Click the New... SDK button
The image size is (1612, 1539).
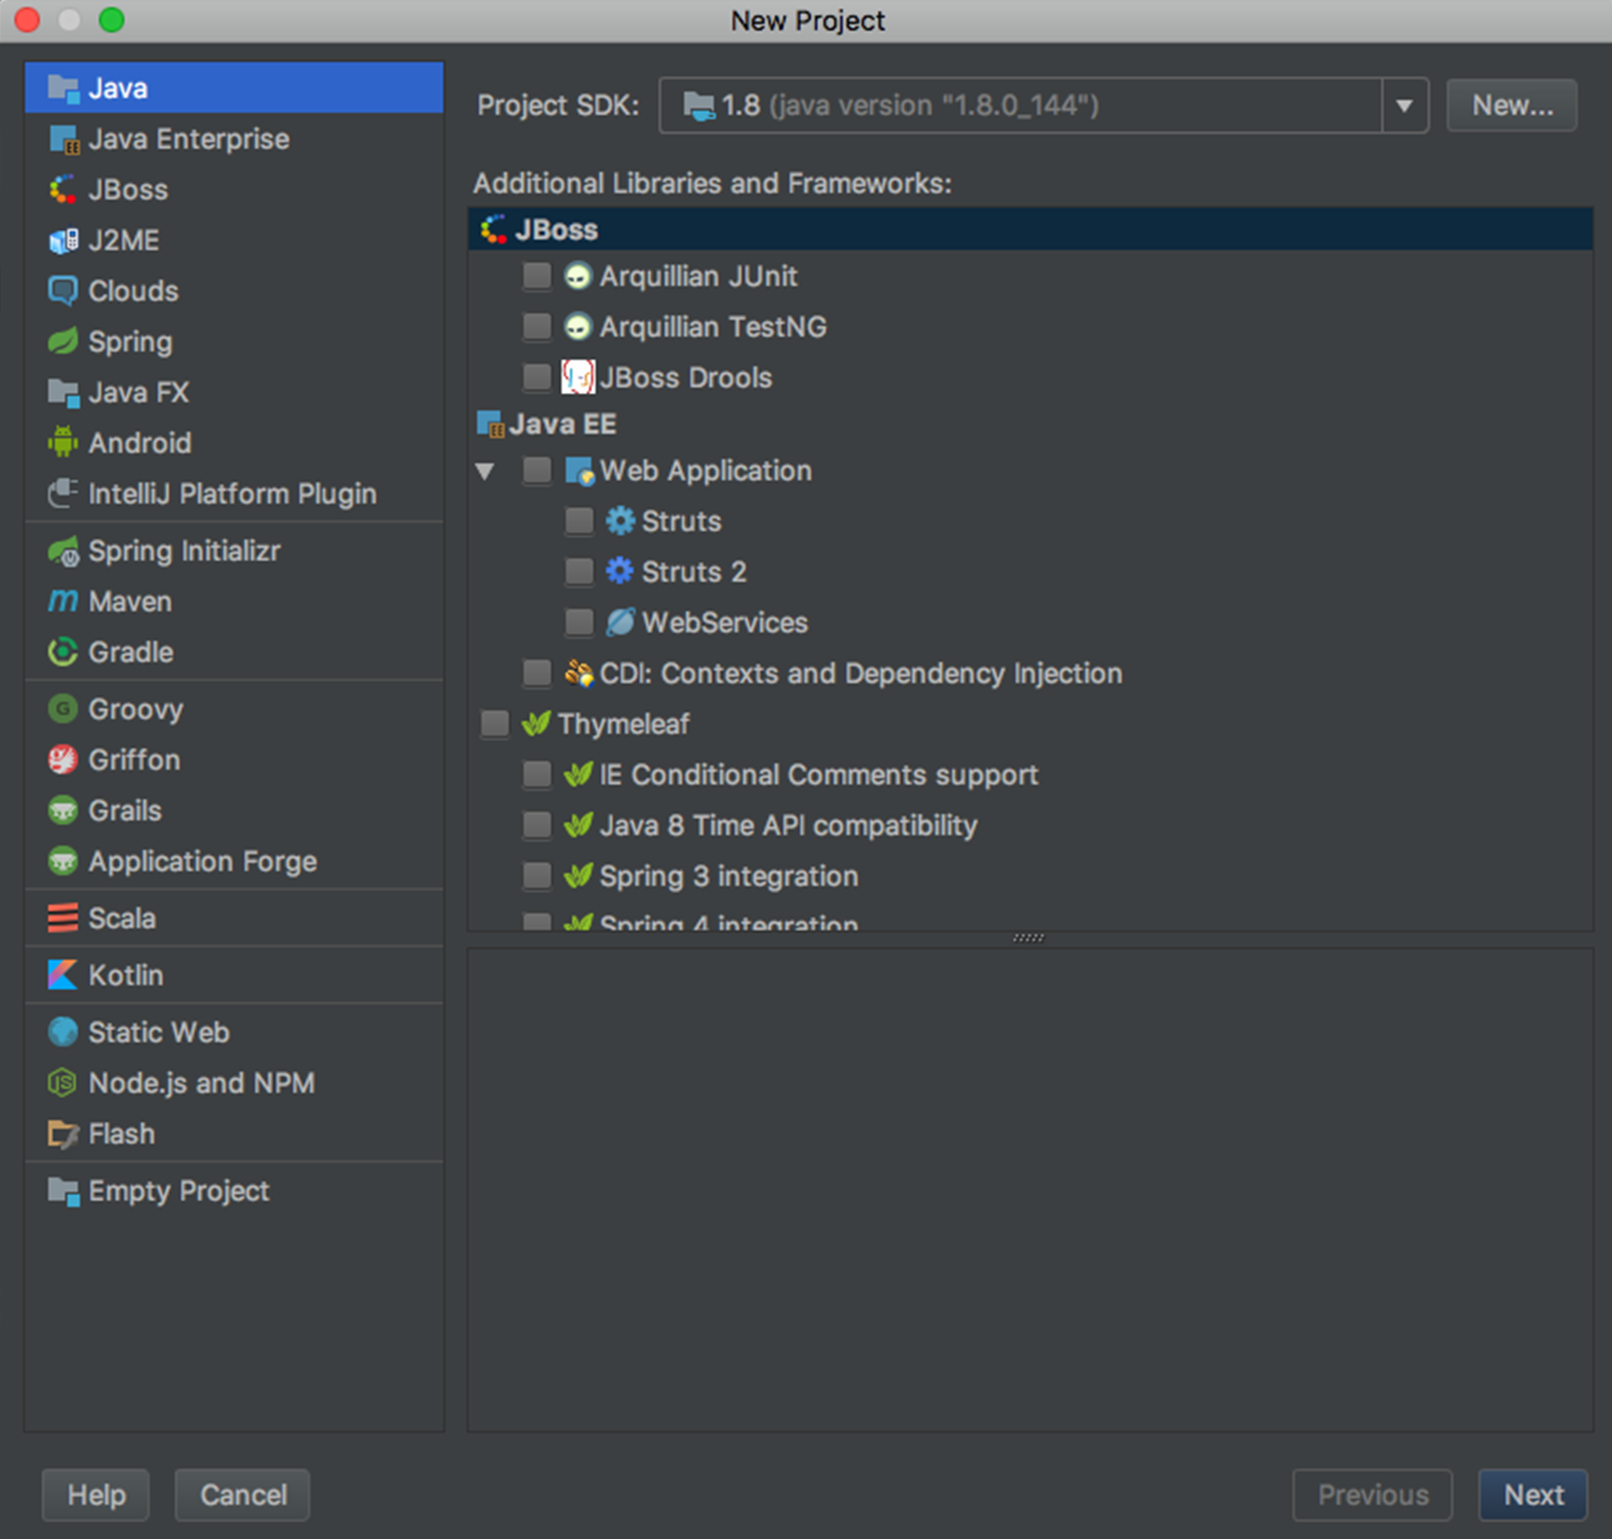point(1512,105)
